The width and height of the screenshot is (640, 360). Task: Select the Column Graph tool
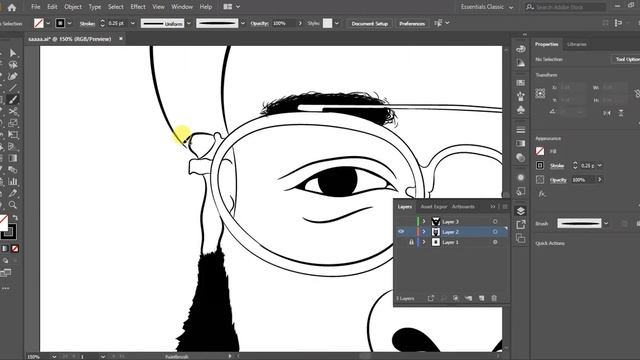(x=13, y=181)
